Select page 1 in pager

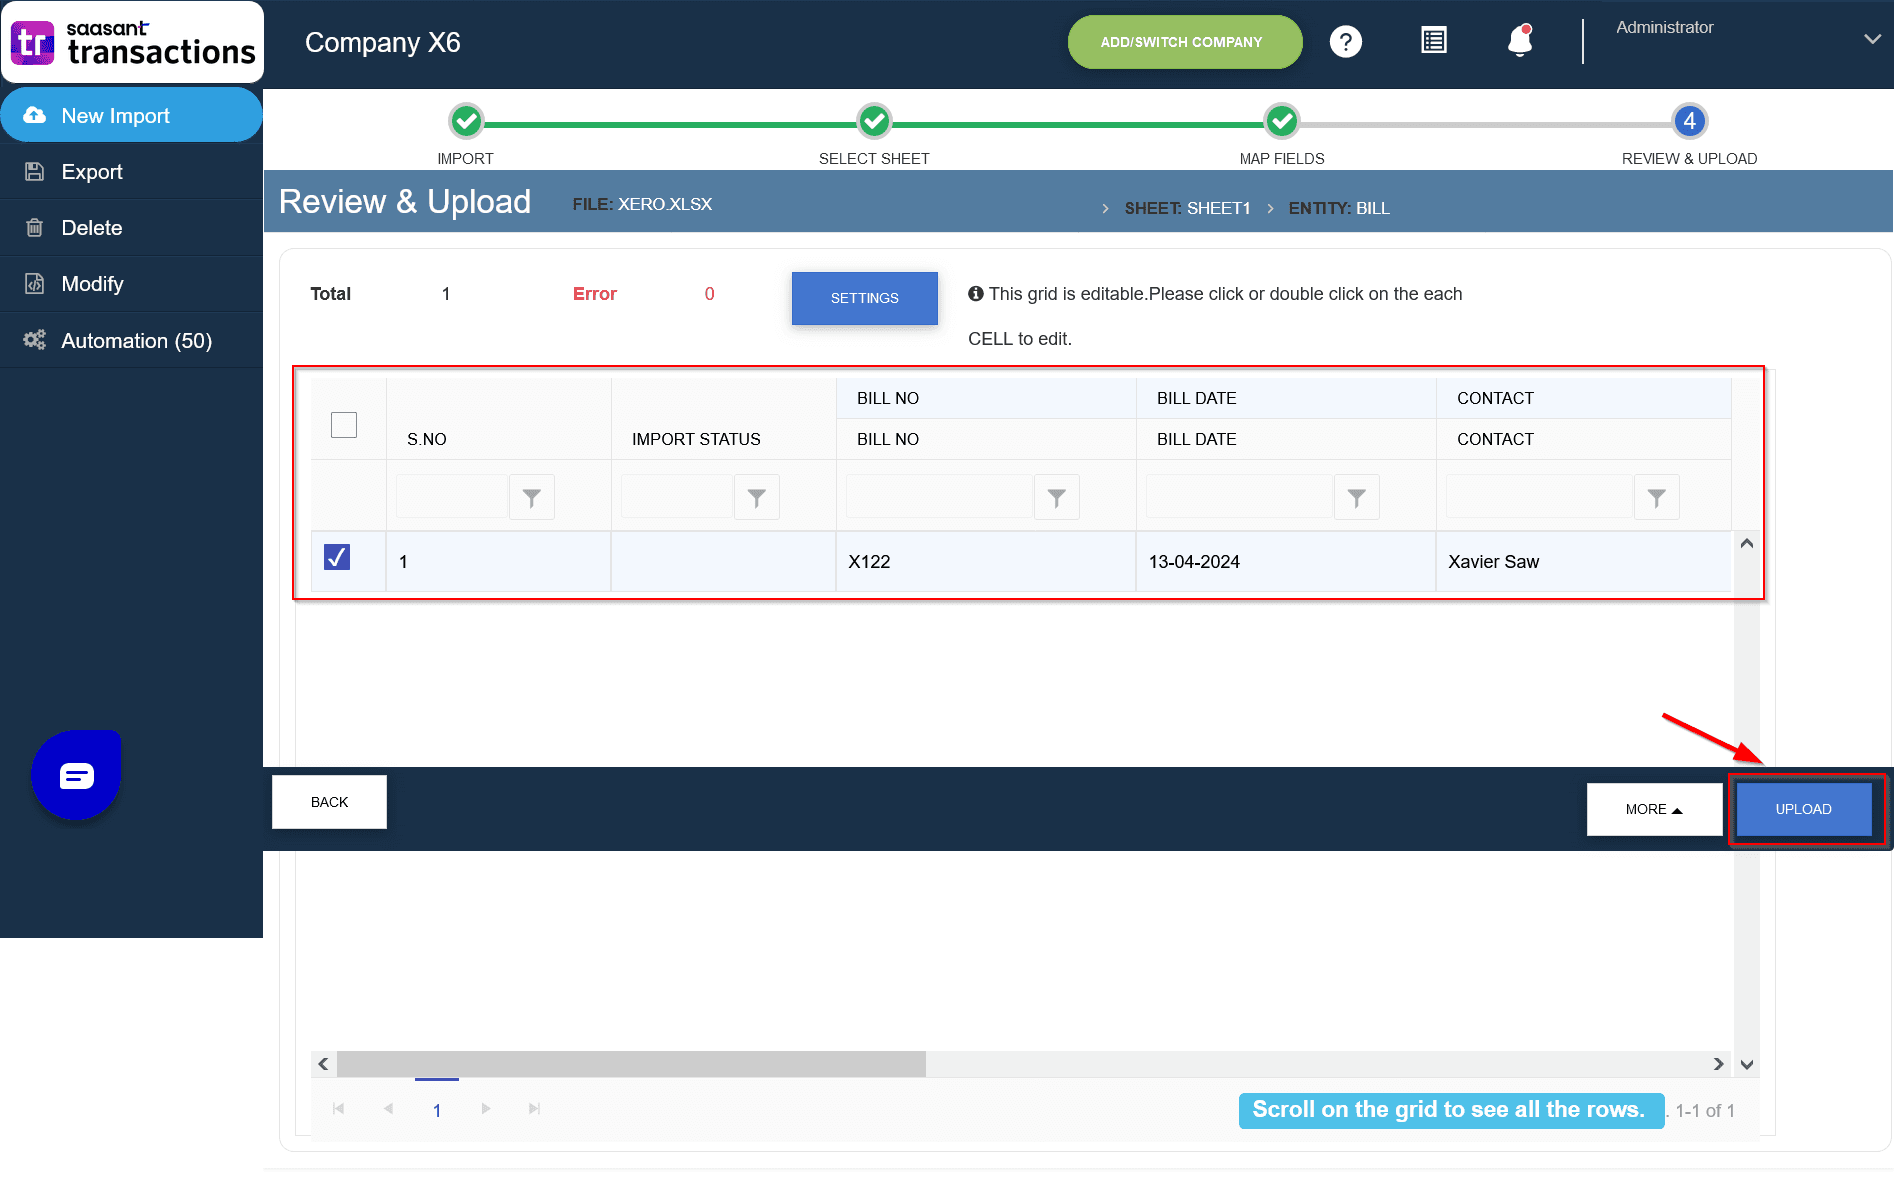click(437, 1110)
